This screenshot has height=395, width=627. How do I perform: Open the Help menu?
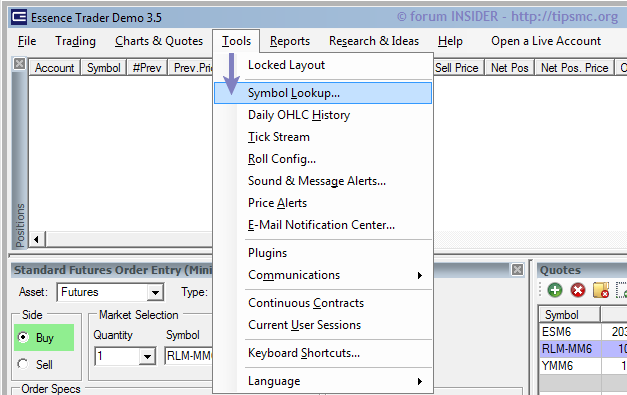pos(450,41)
